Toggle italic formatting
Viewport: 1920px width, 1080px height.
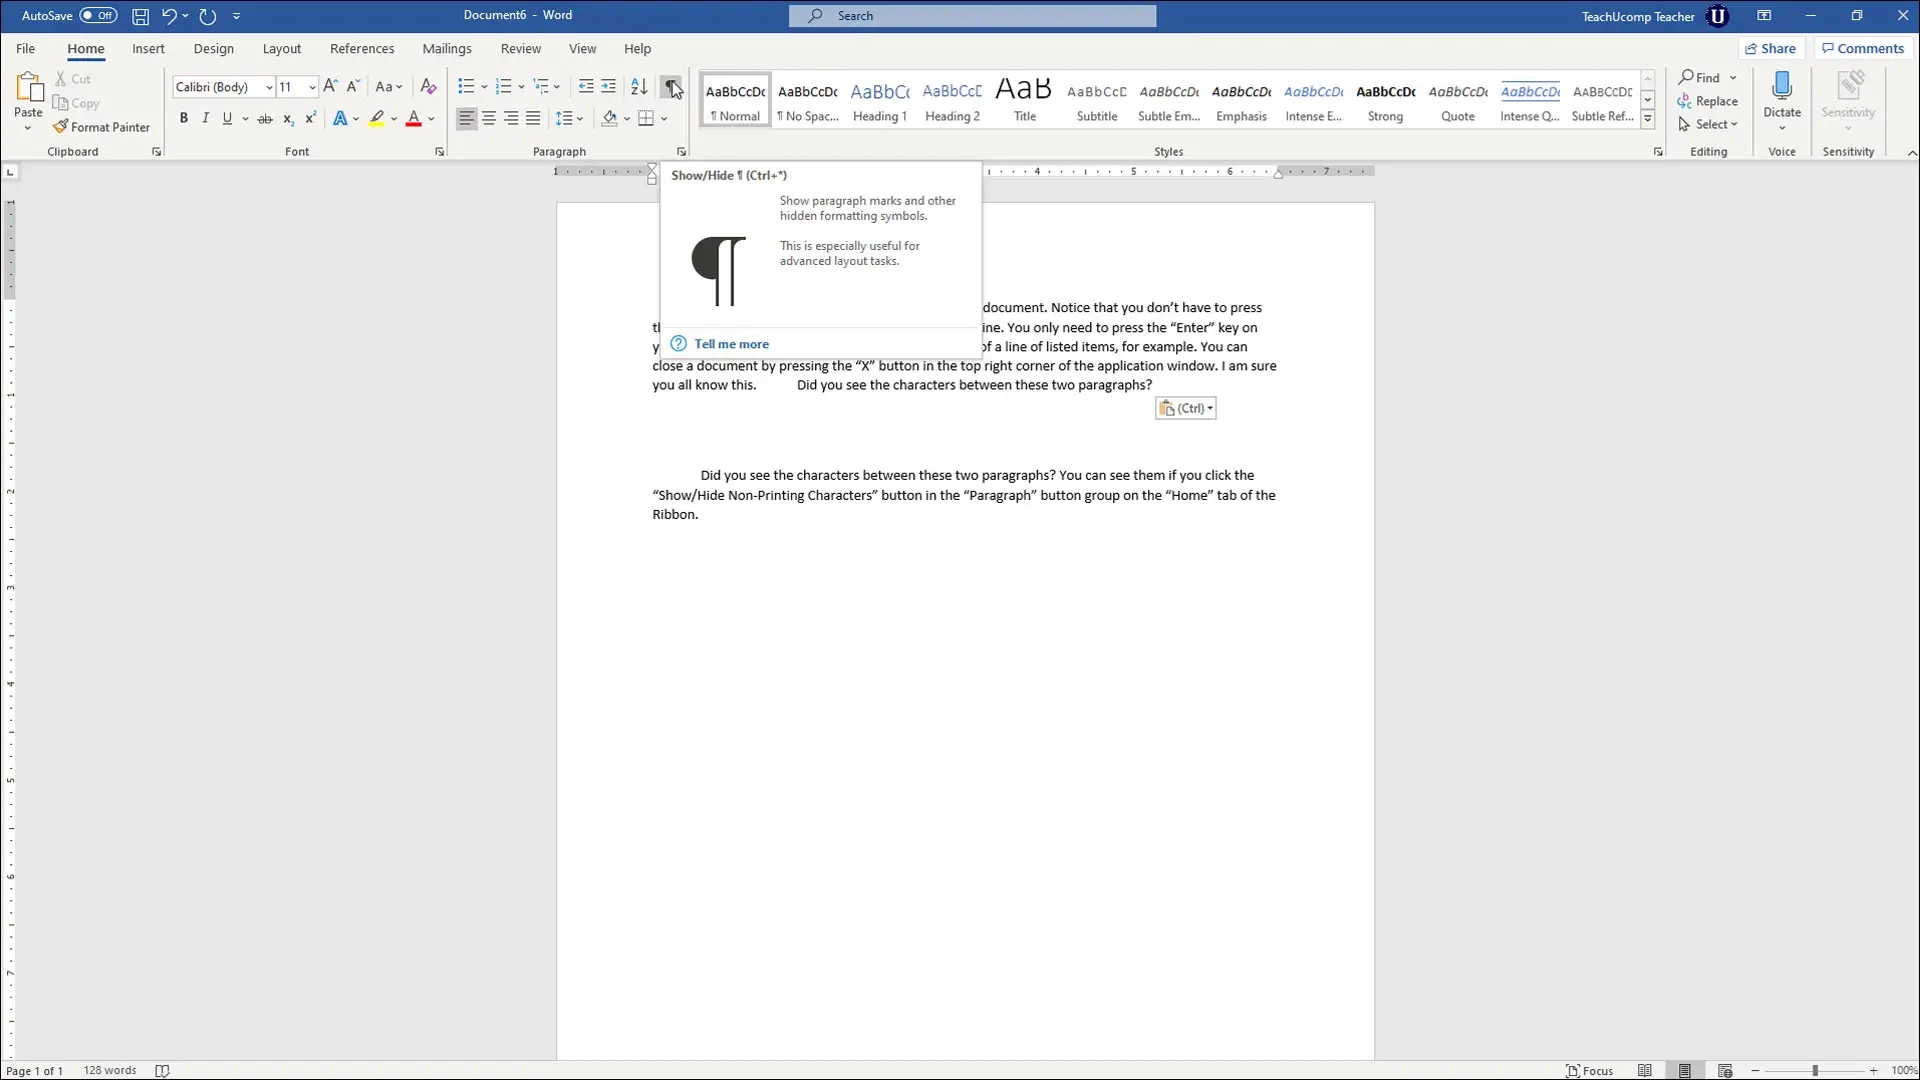point(205,118)
